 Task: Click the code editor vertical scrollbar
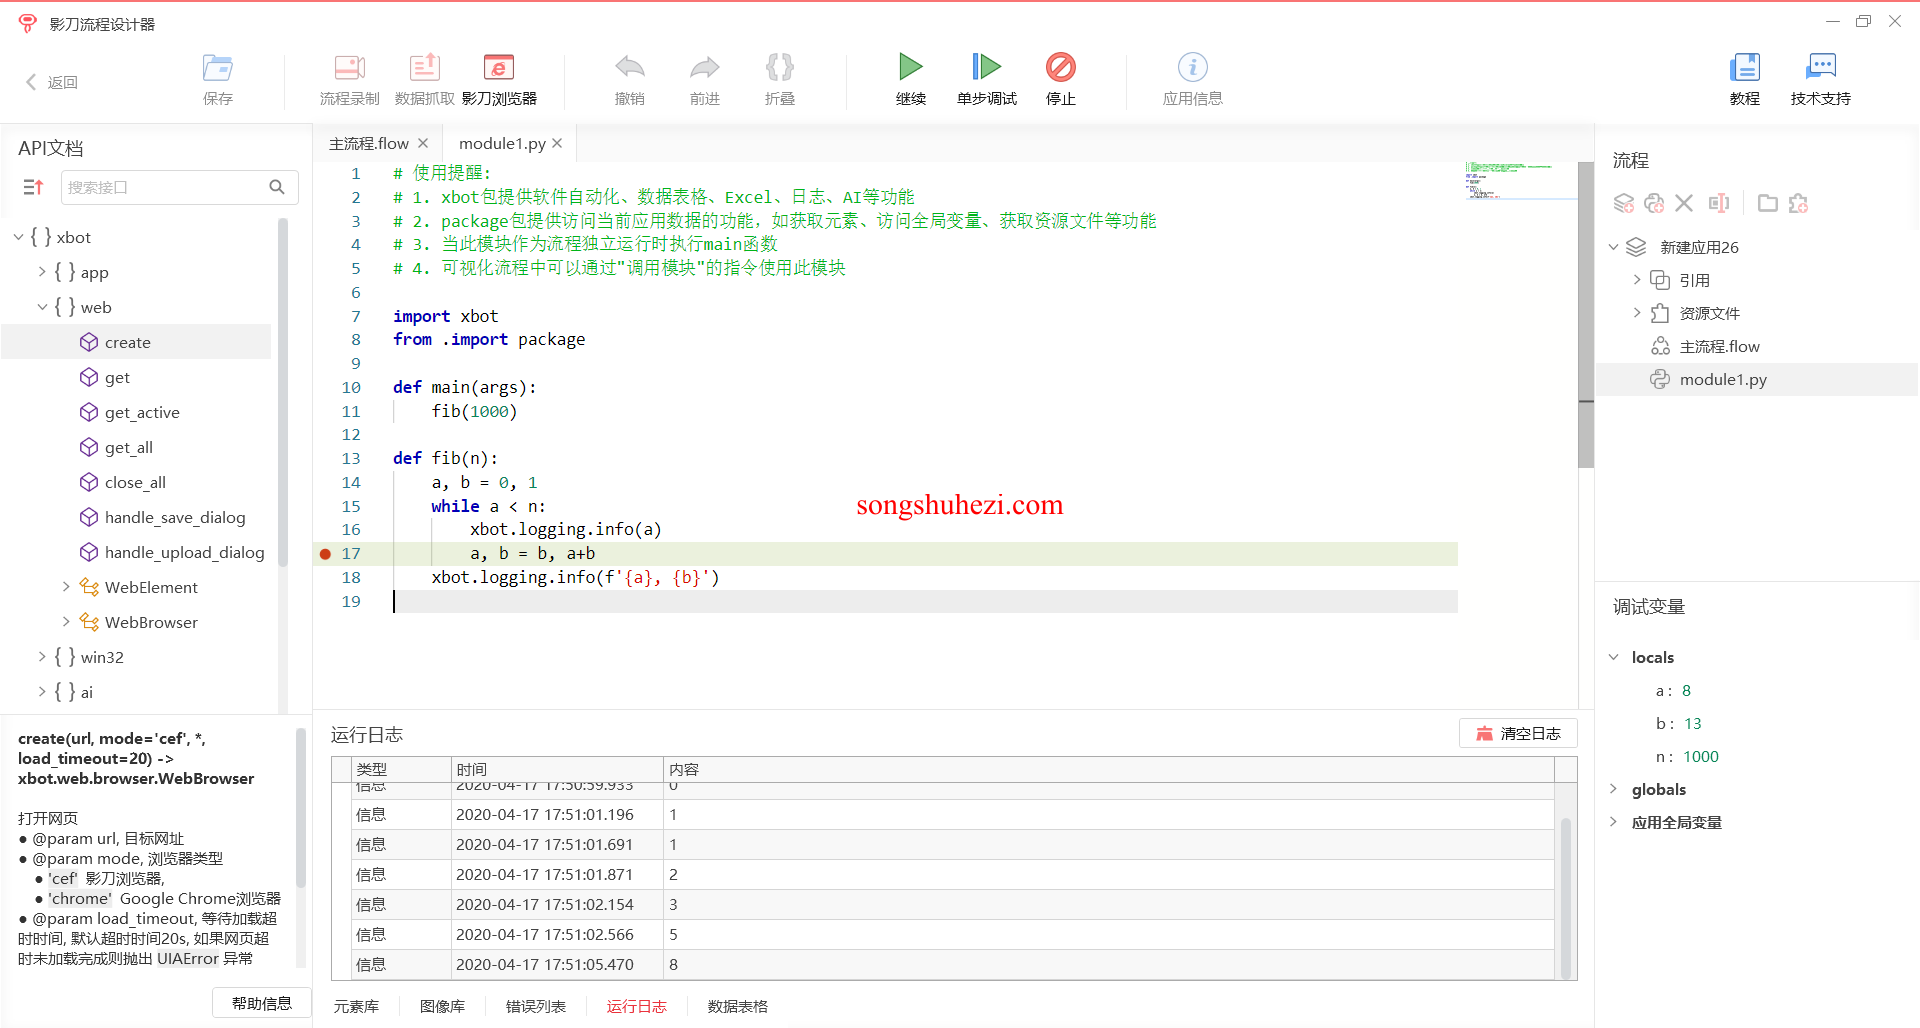[1586, 314]
